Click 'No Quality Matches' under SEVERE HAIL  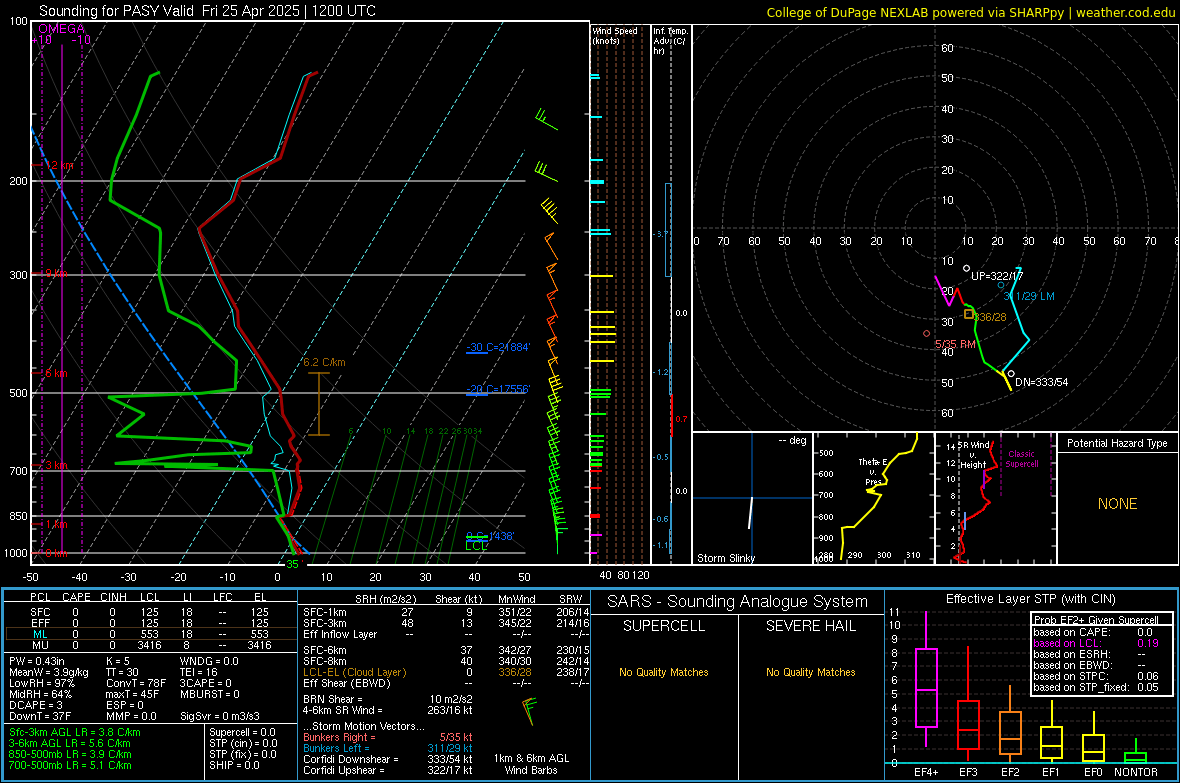[x=810, y=672]
